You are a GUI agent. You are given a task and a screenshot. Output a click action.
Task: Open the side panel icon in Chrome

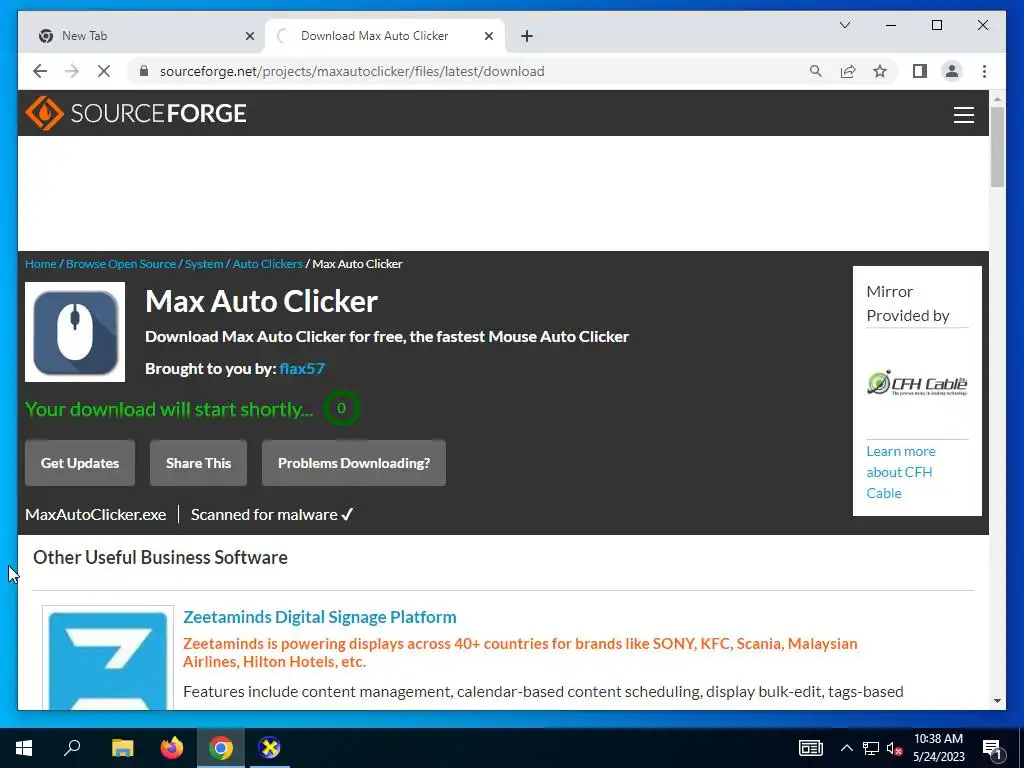tap(920, 71)
